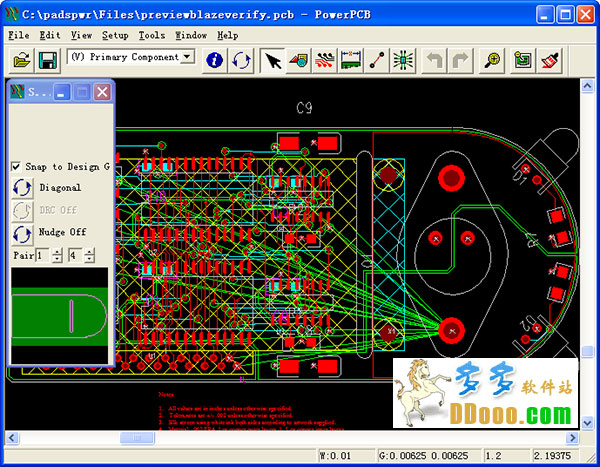Image resolution: width=600 pixels, height=467 pixels.
Task: Click the board view icon
Action: coord(523,60)
